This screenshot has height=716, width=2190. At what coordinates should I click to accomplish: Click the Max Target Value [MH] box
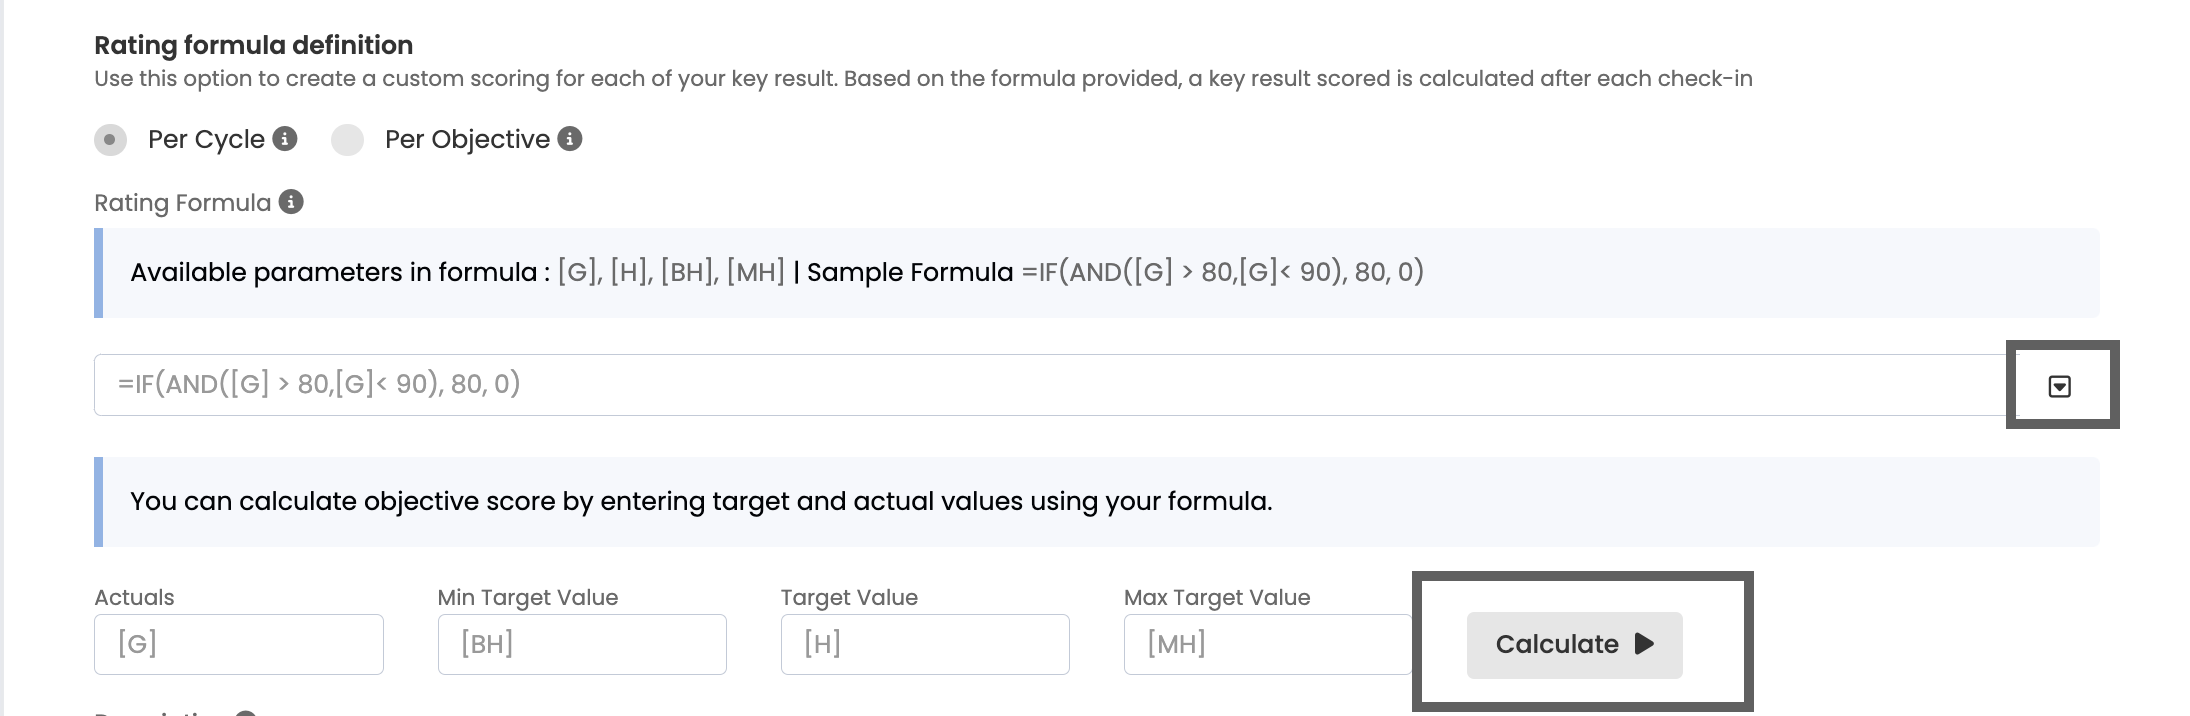tap(1267, 644)
